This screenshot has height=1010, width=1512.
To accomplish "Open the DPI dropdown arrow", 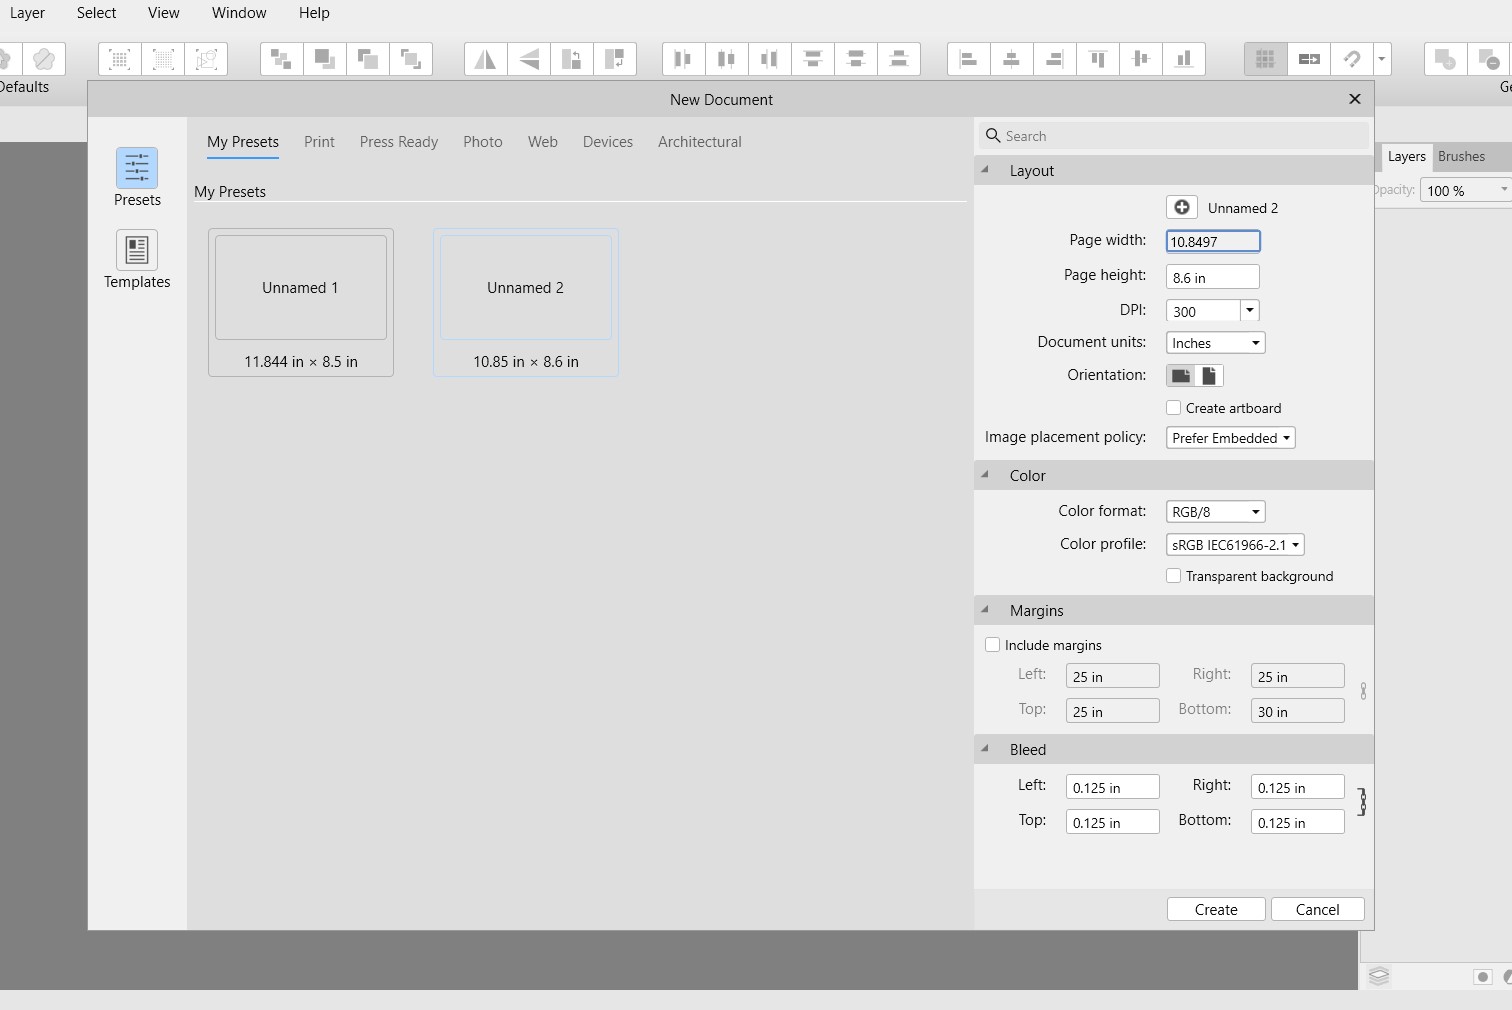I will coord(1250,311).
